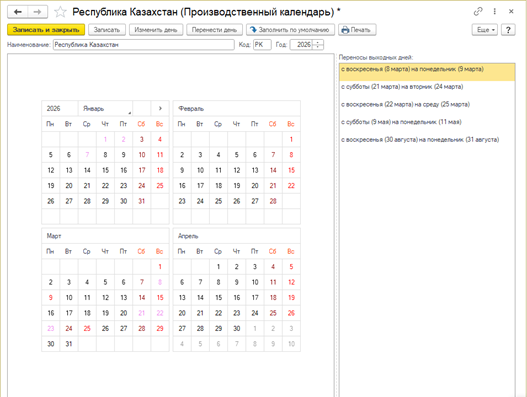Select April 20 in the calendar
The image size is (527, 397).
point(182,313)
